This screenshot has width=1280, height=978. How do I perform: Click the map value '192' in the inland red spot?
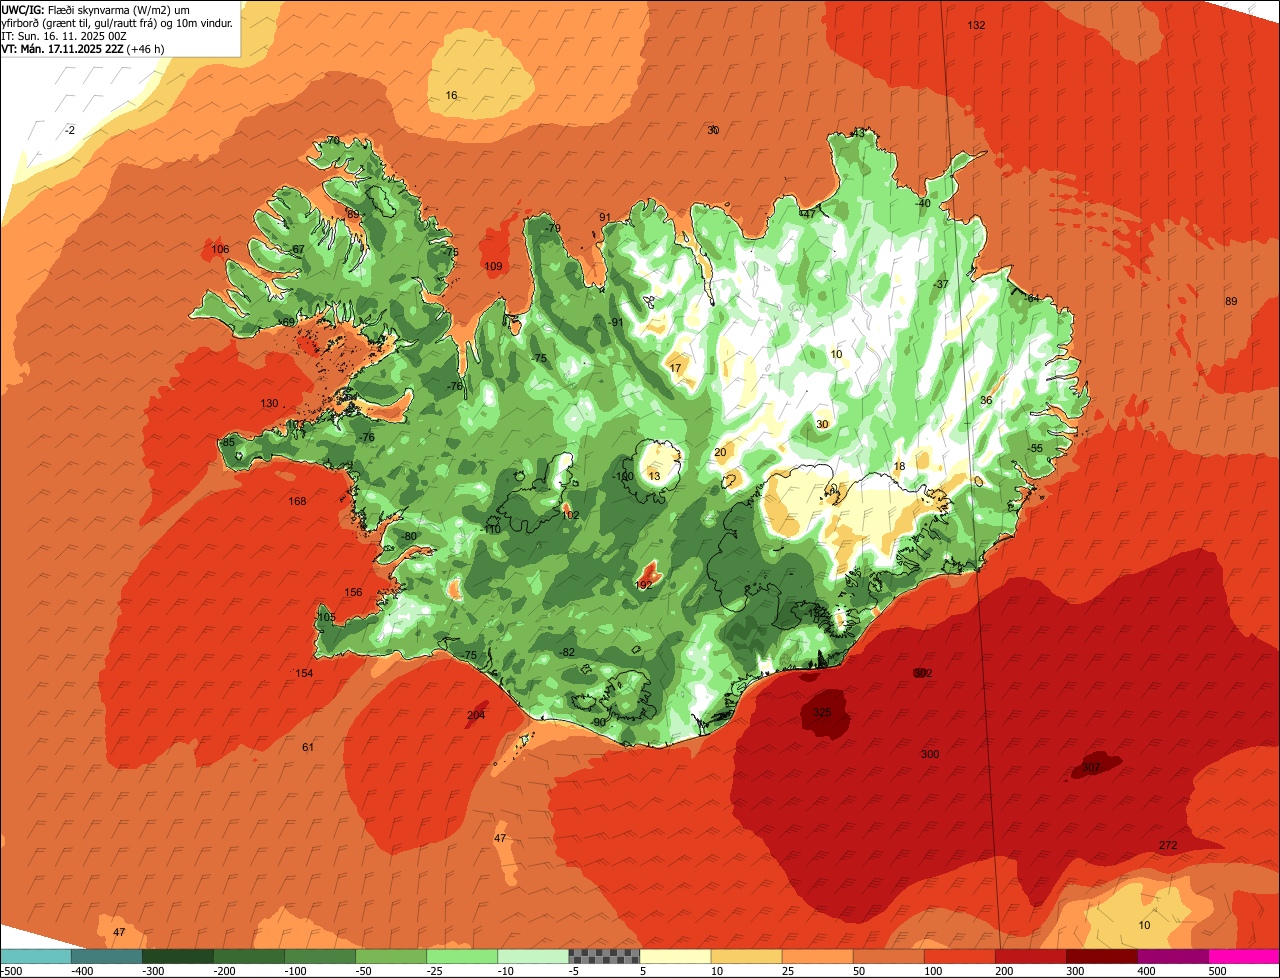(644, 585)
